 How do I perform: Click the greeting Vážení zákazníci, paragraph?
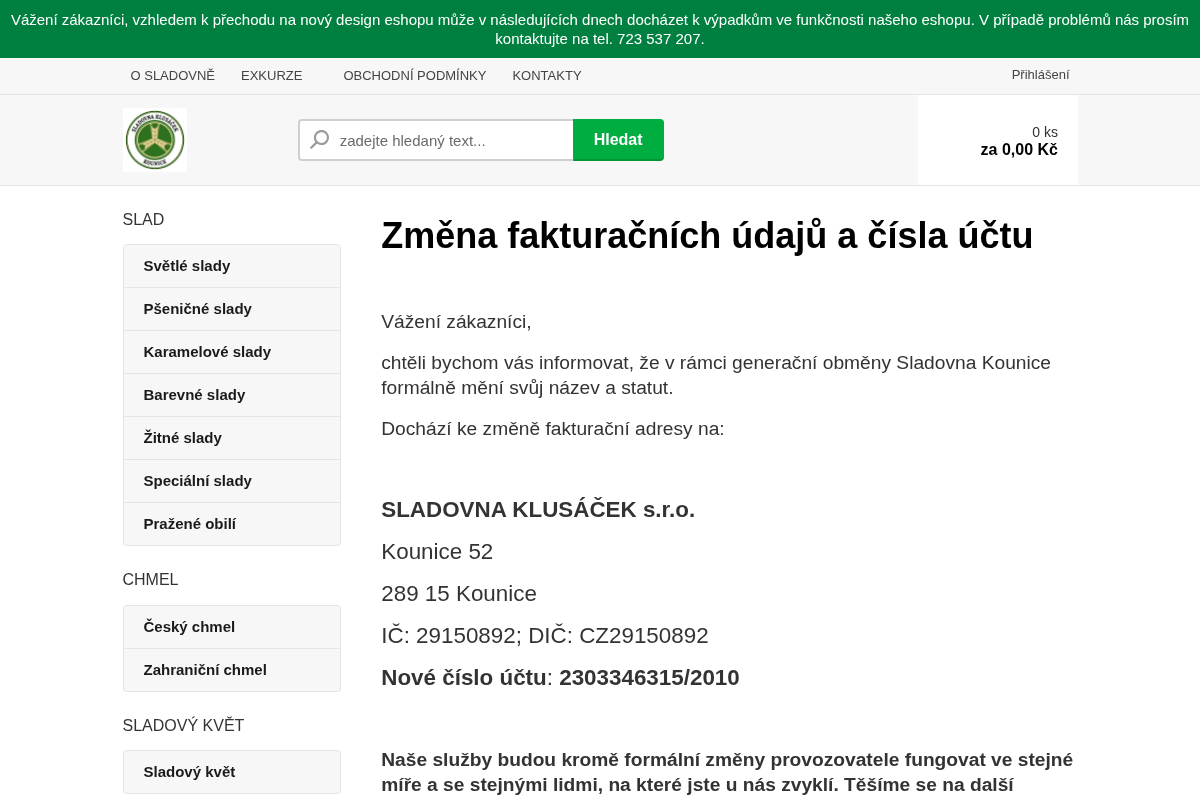[x=456, y=322]
